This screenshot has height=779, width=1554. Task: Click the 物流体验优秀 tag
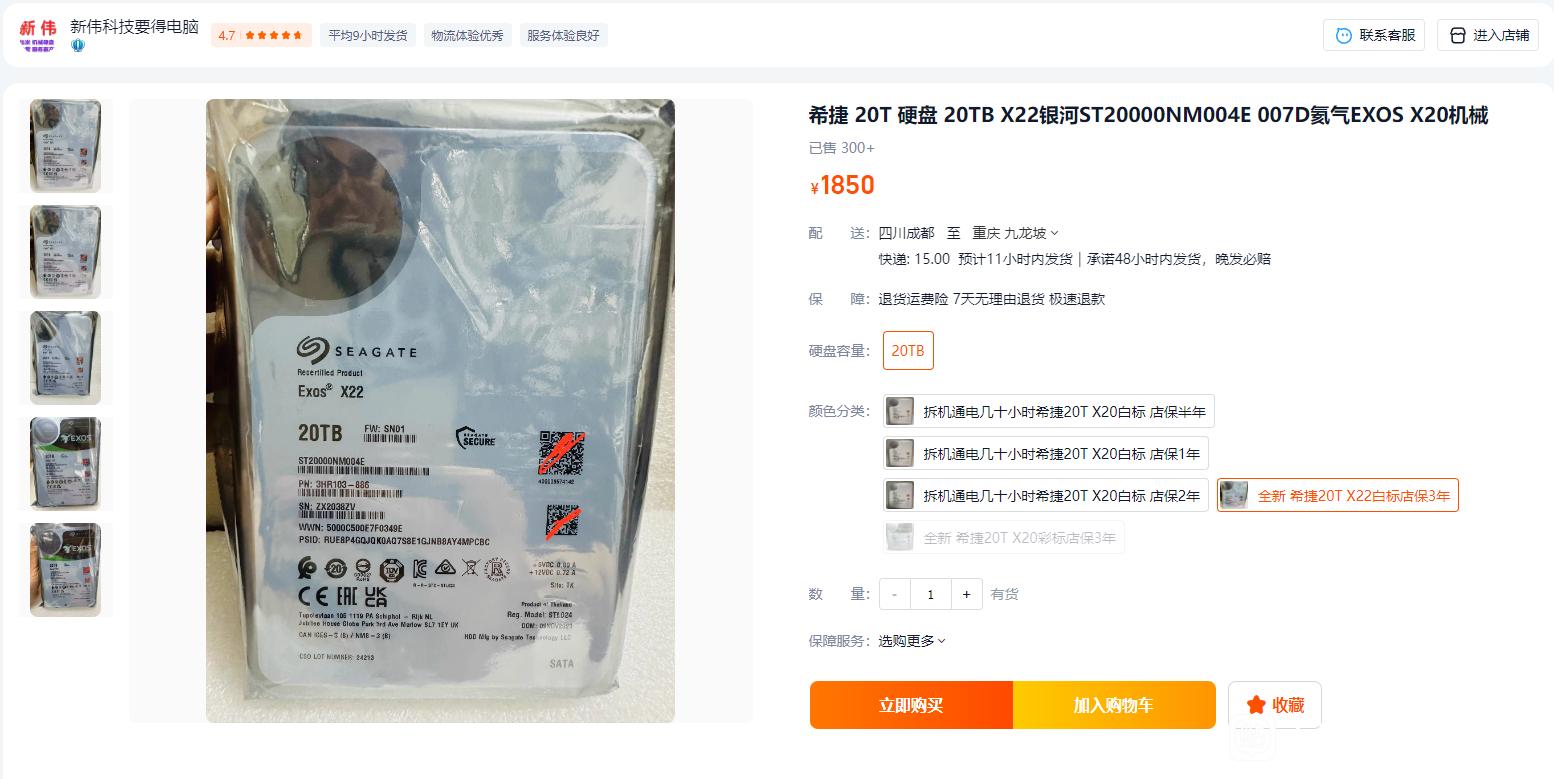467,35
